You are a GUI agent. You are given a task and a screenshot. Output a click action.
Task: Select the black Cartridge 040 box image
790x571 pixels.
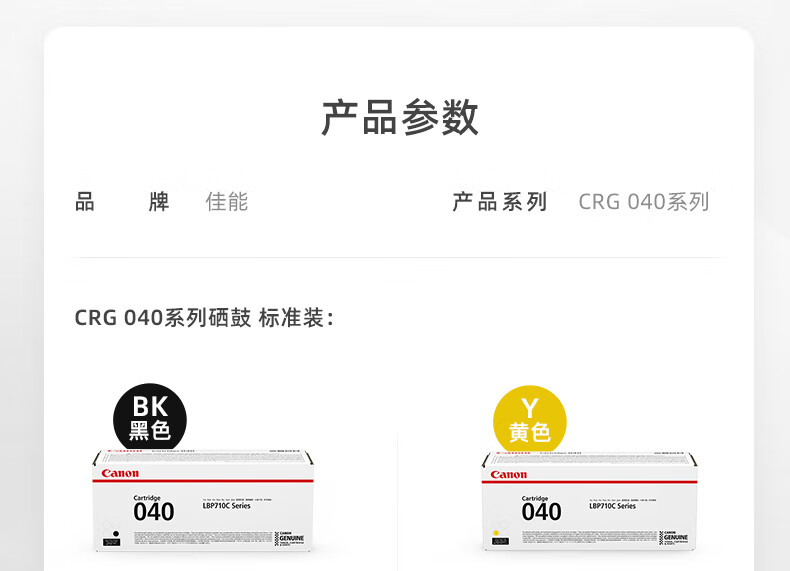203,500
